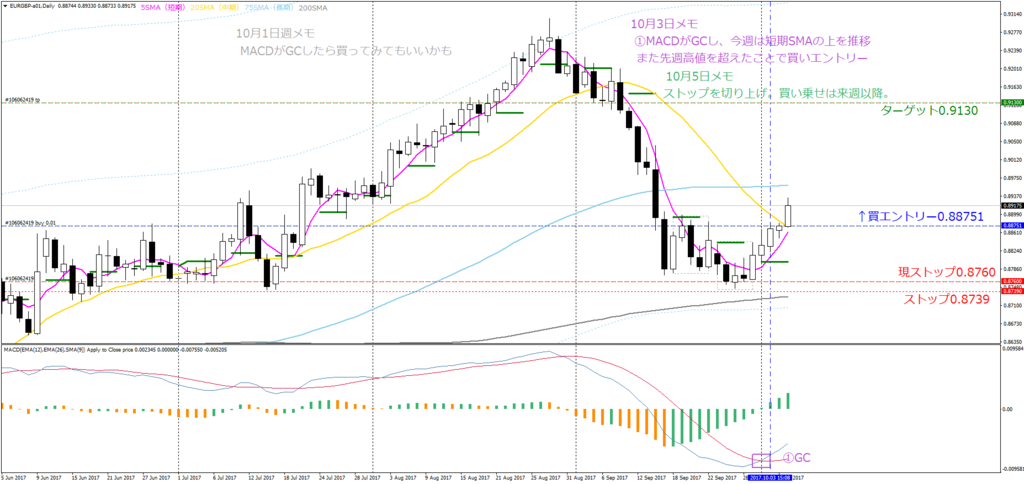This screenshot has width=1024, height=484.
Task: Click the highlighted 2017.10.03 date tag
Action: (x=771, y=478)
